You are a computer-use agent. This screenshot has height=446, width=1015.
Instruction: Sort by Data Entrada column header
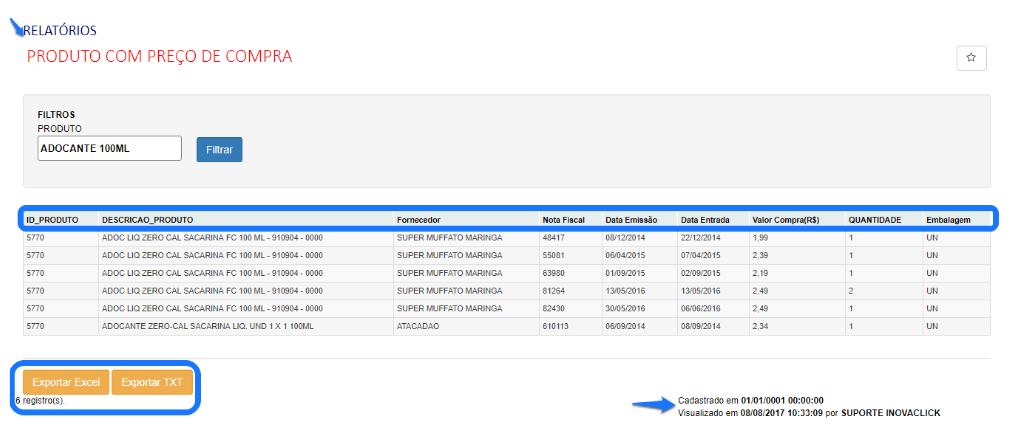click(x=705, y=219)
